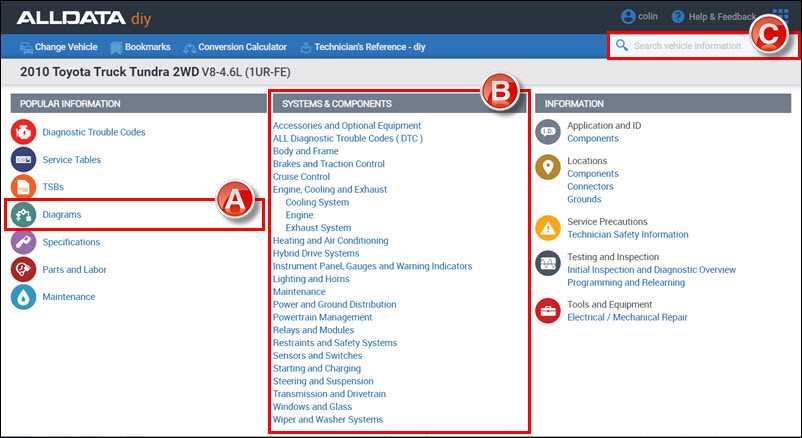The width and height of the screenshot is (802, 438).
Task: Click the purple Specifications wrench icon
Action: [24, 242]
